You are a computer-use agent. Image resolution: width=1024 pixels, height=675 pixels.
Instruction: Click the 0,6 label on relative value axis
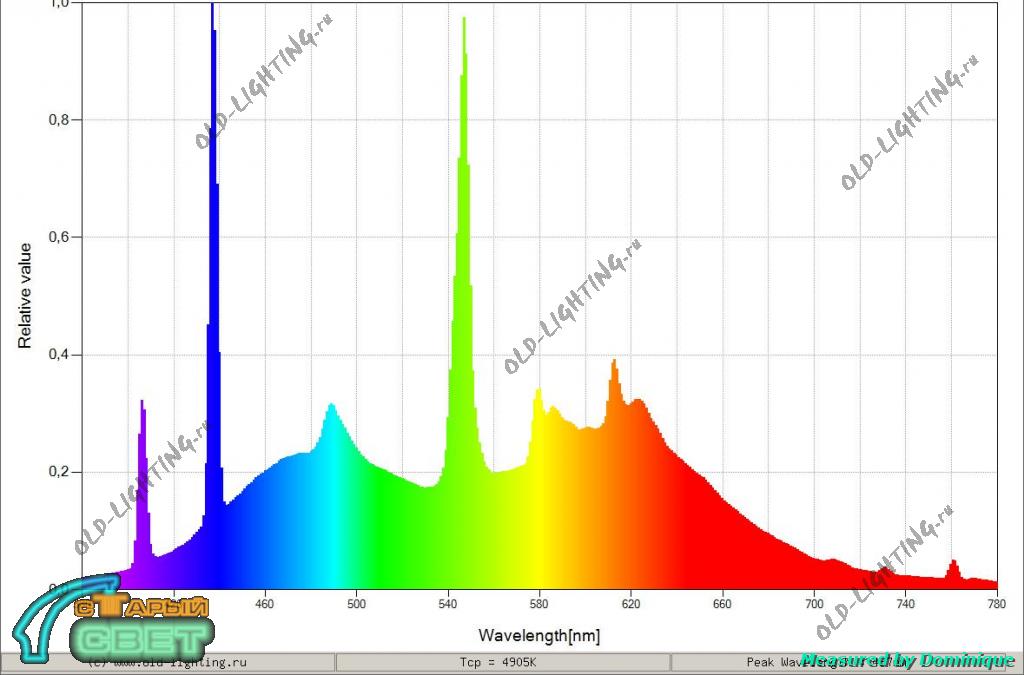pos(59,237)
